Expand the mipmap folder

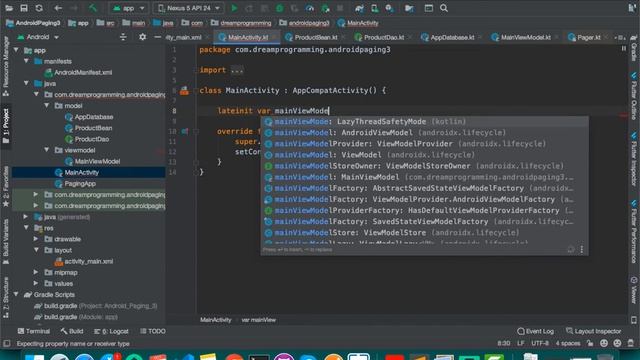click(x=36, y=272)
